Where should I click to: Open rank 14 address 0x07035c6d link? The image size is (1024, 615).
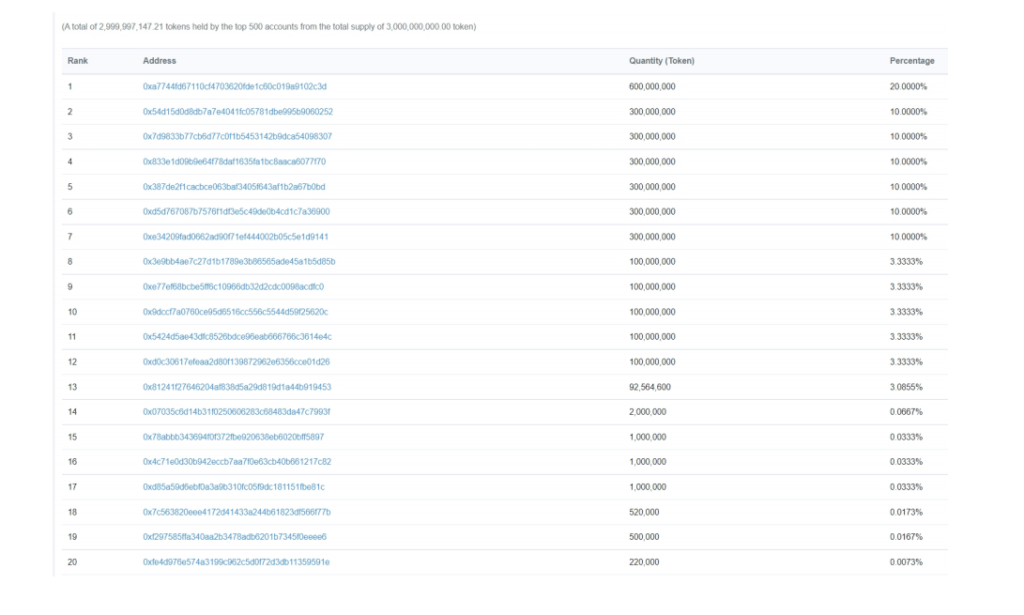[236, 412]
